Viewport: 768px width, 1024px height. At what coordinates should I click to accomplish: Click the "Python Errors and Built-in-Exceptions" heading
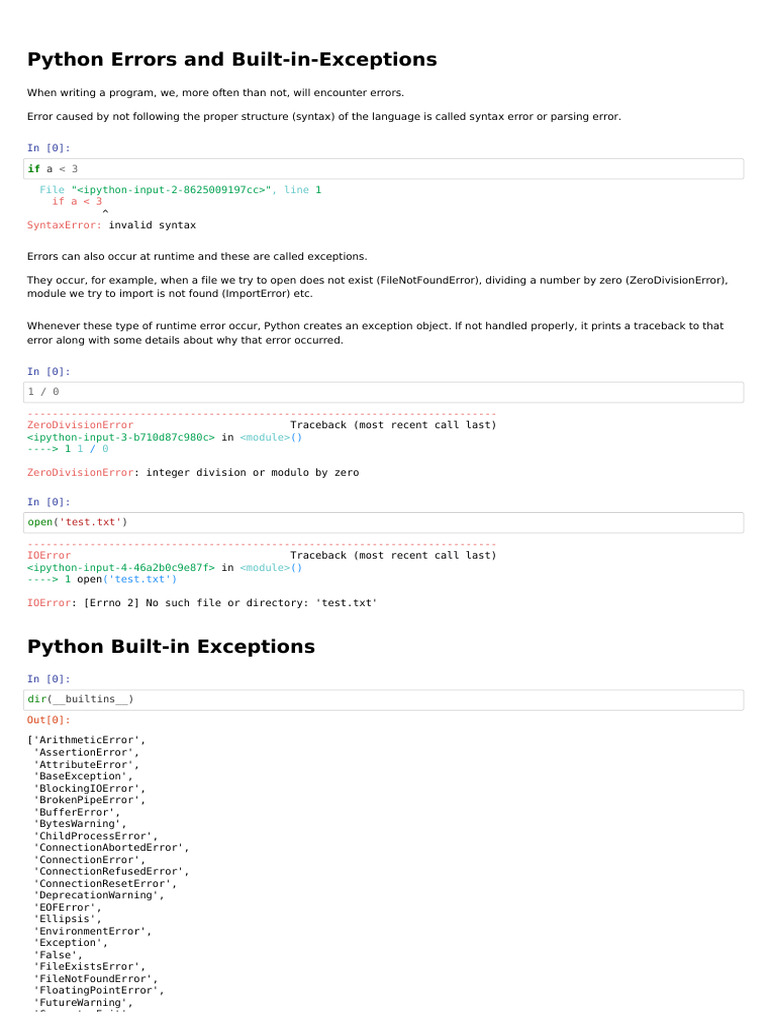click(x=232, y=60)
